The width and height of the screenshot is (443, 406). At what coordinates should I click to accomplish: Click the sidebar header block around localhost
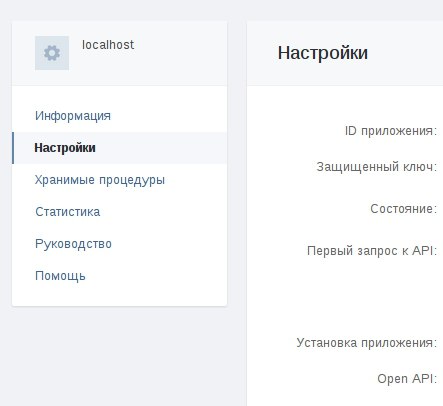(120, 53)
